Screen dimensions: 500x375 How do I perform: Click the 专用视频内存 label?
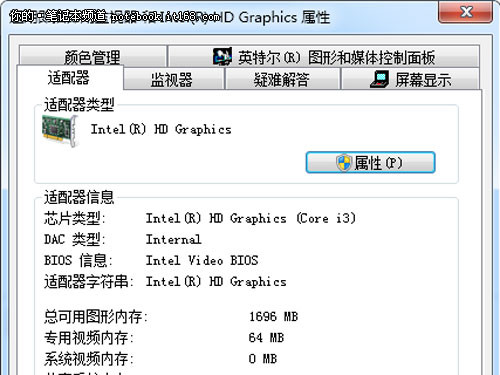[x=89, y=338]
